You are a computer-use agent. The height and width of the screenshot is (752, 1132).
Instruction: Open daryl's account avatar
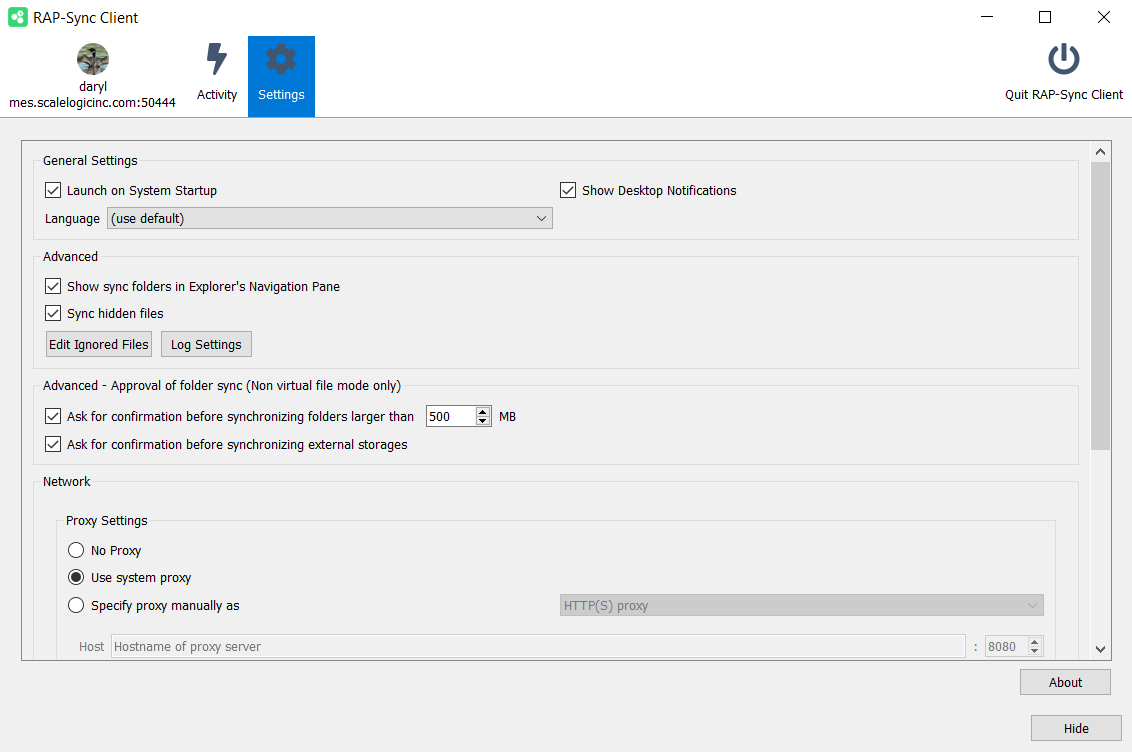pyautogui.click(x=93, y=59)
